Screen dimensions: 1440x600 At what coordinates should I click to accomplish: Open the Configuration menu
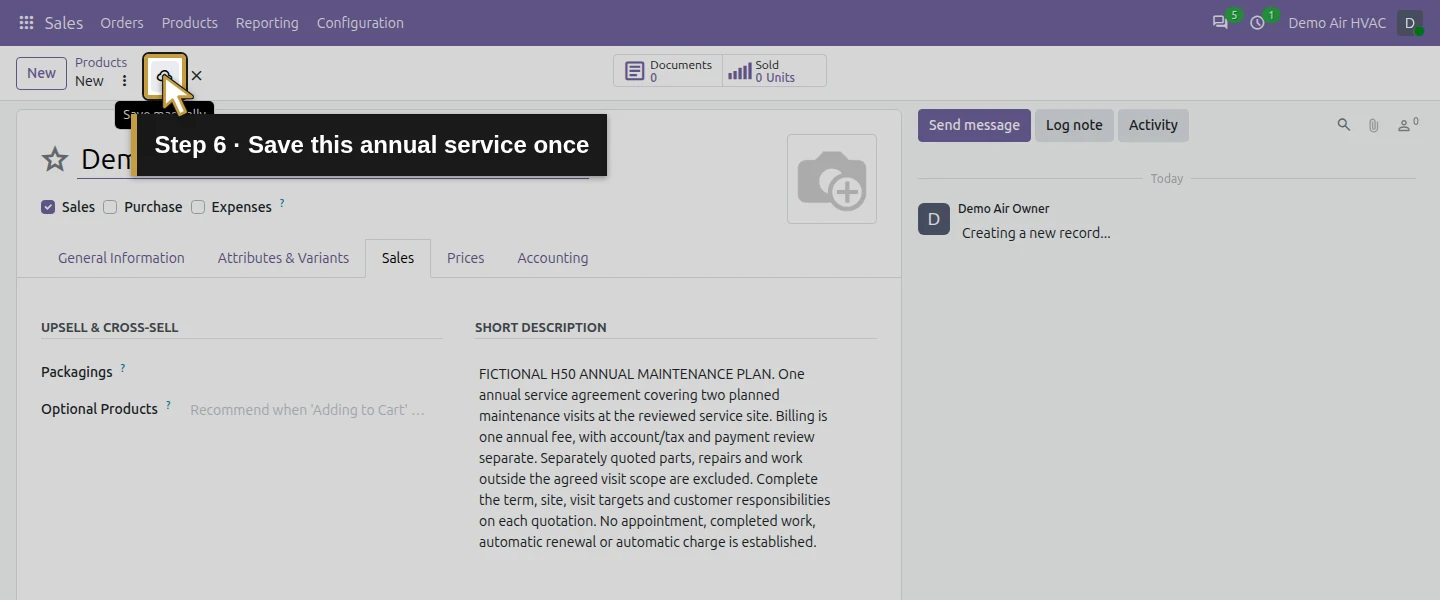(360, 23)
